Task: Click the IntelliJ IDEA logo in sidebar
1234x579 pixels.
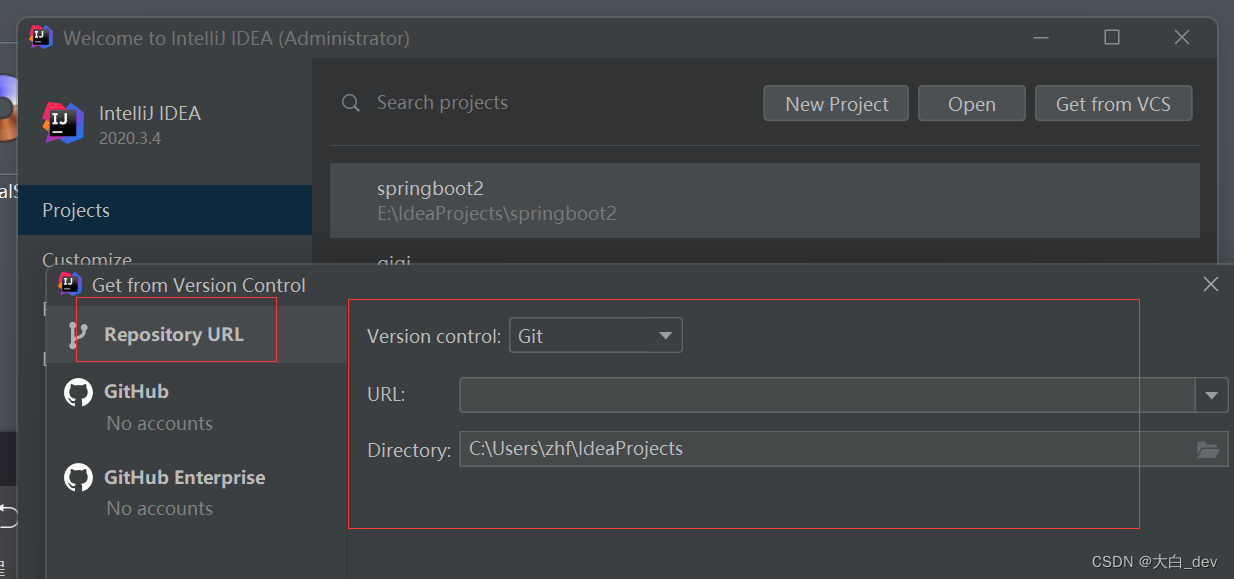Action: point(63,123)
